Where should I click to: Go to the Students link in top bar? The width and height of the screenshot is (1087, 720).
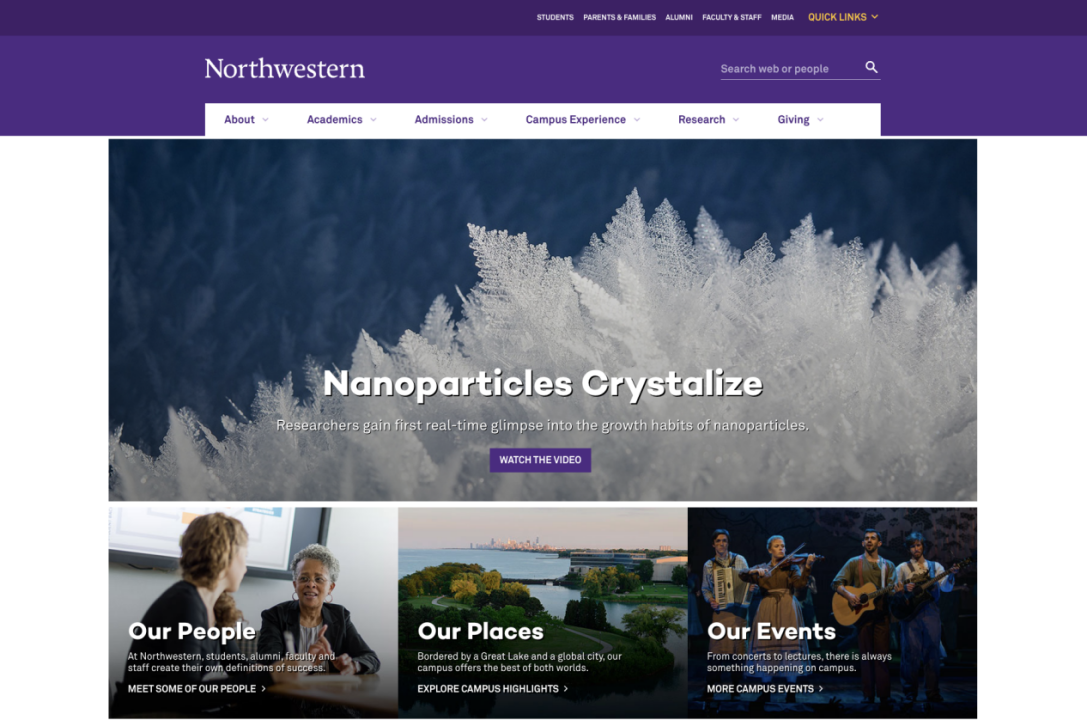click(555, 17)
